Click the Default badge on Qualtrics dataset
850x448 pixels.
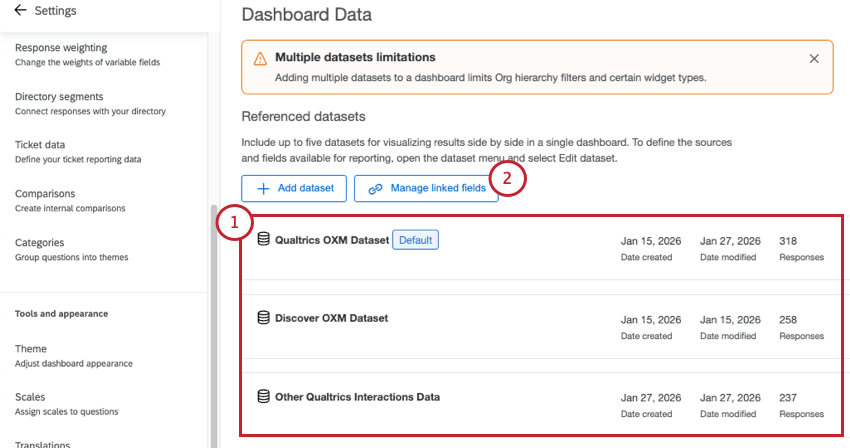415,240
